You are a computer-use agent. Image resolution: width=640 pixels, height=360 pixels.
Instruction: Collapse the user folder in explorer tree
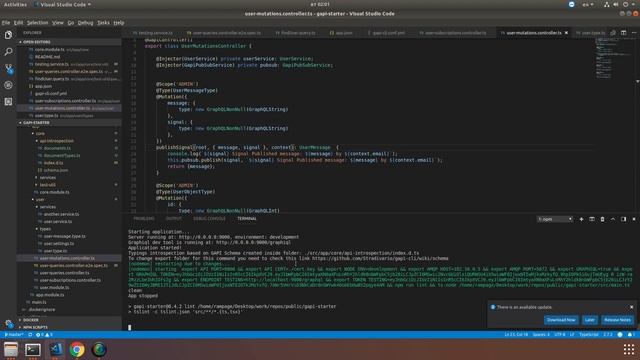coord(40,200)
